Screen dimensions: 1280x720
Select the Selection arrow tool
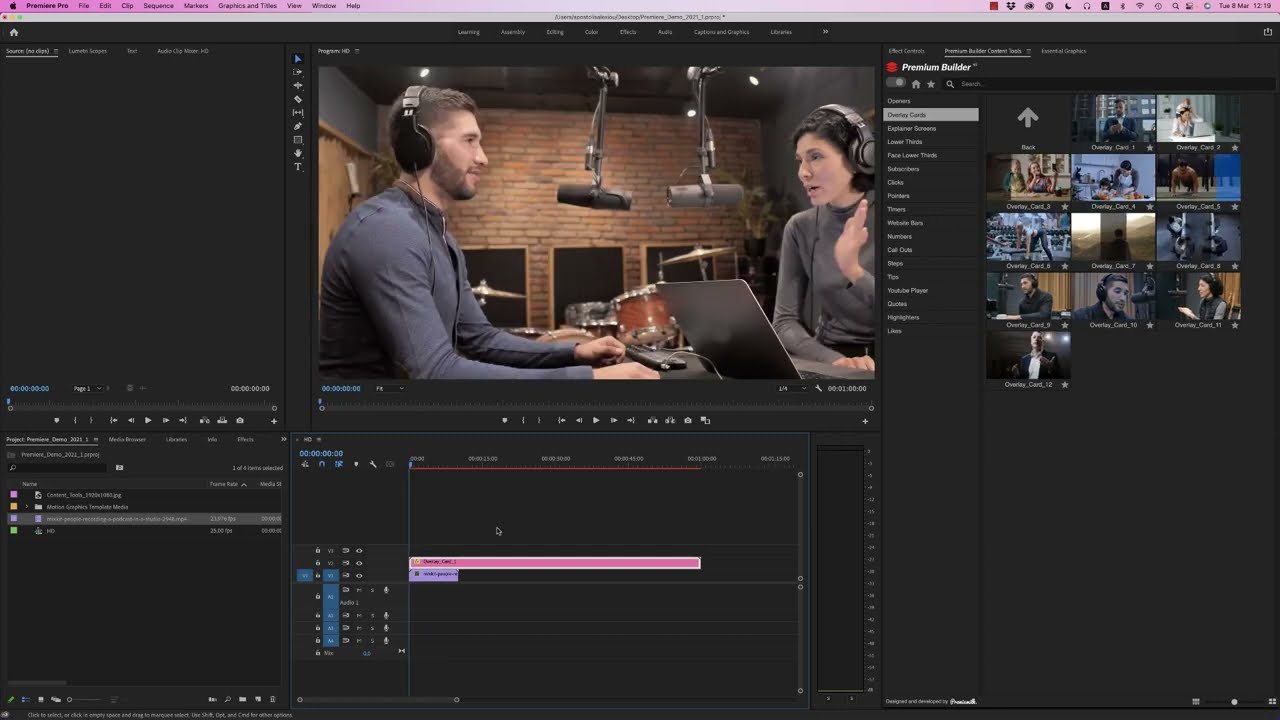[297, 59]
